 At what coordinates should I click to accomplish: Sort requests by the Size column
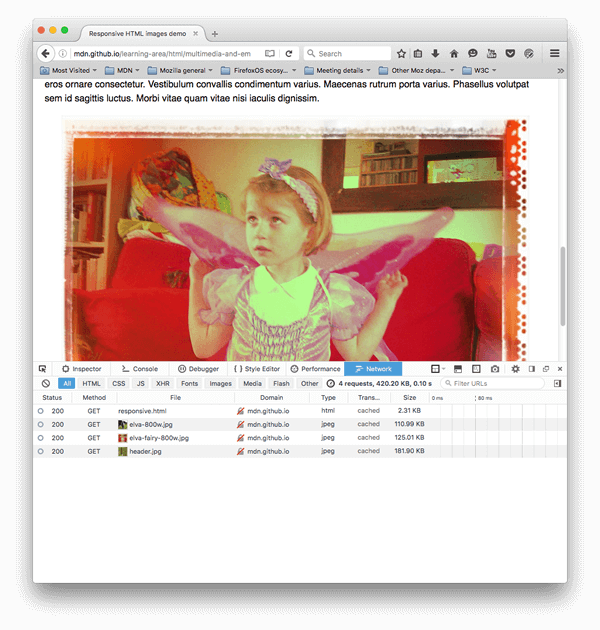[x=409, y=397]
